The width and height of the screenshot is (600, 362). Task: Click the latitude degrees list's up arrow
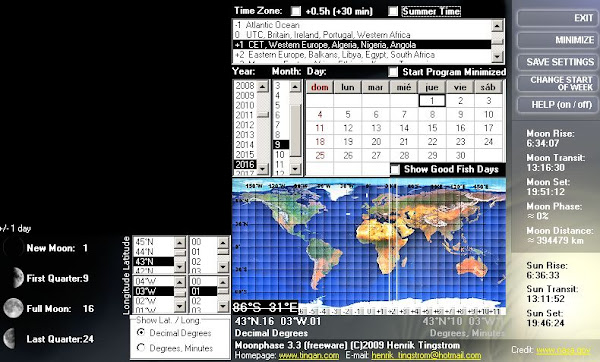[x=180, y=242]
